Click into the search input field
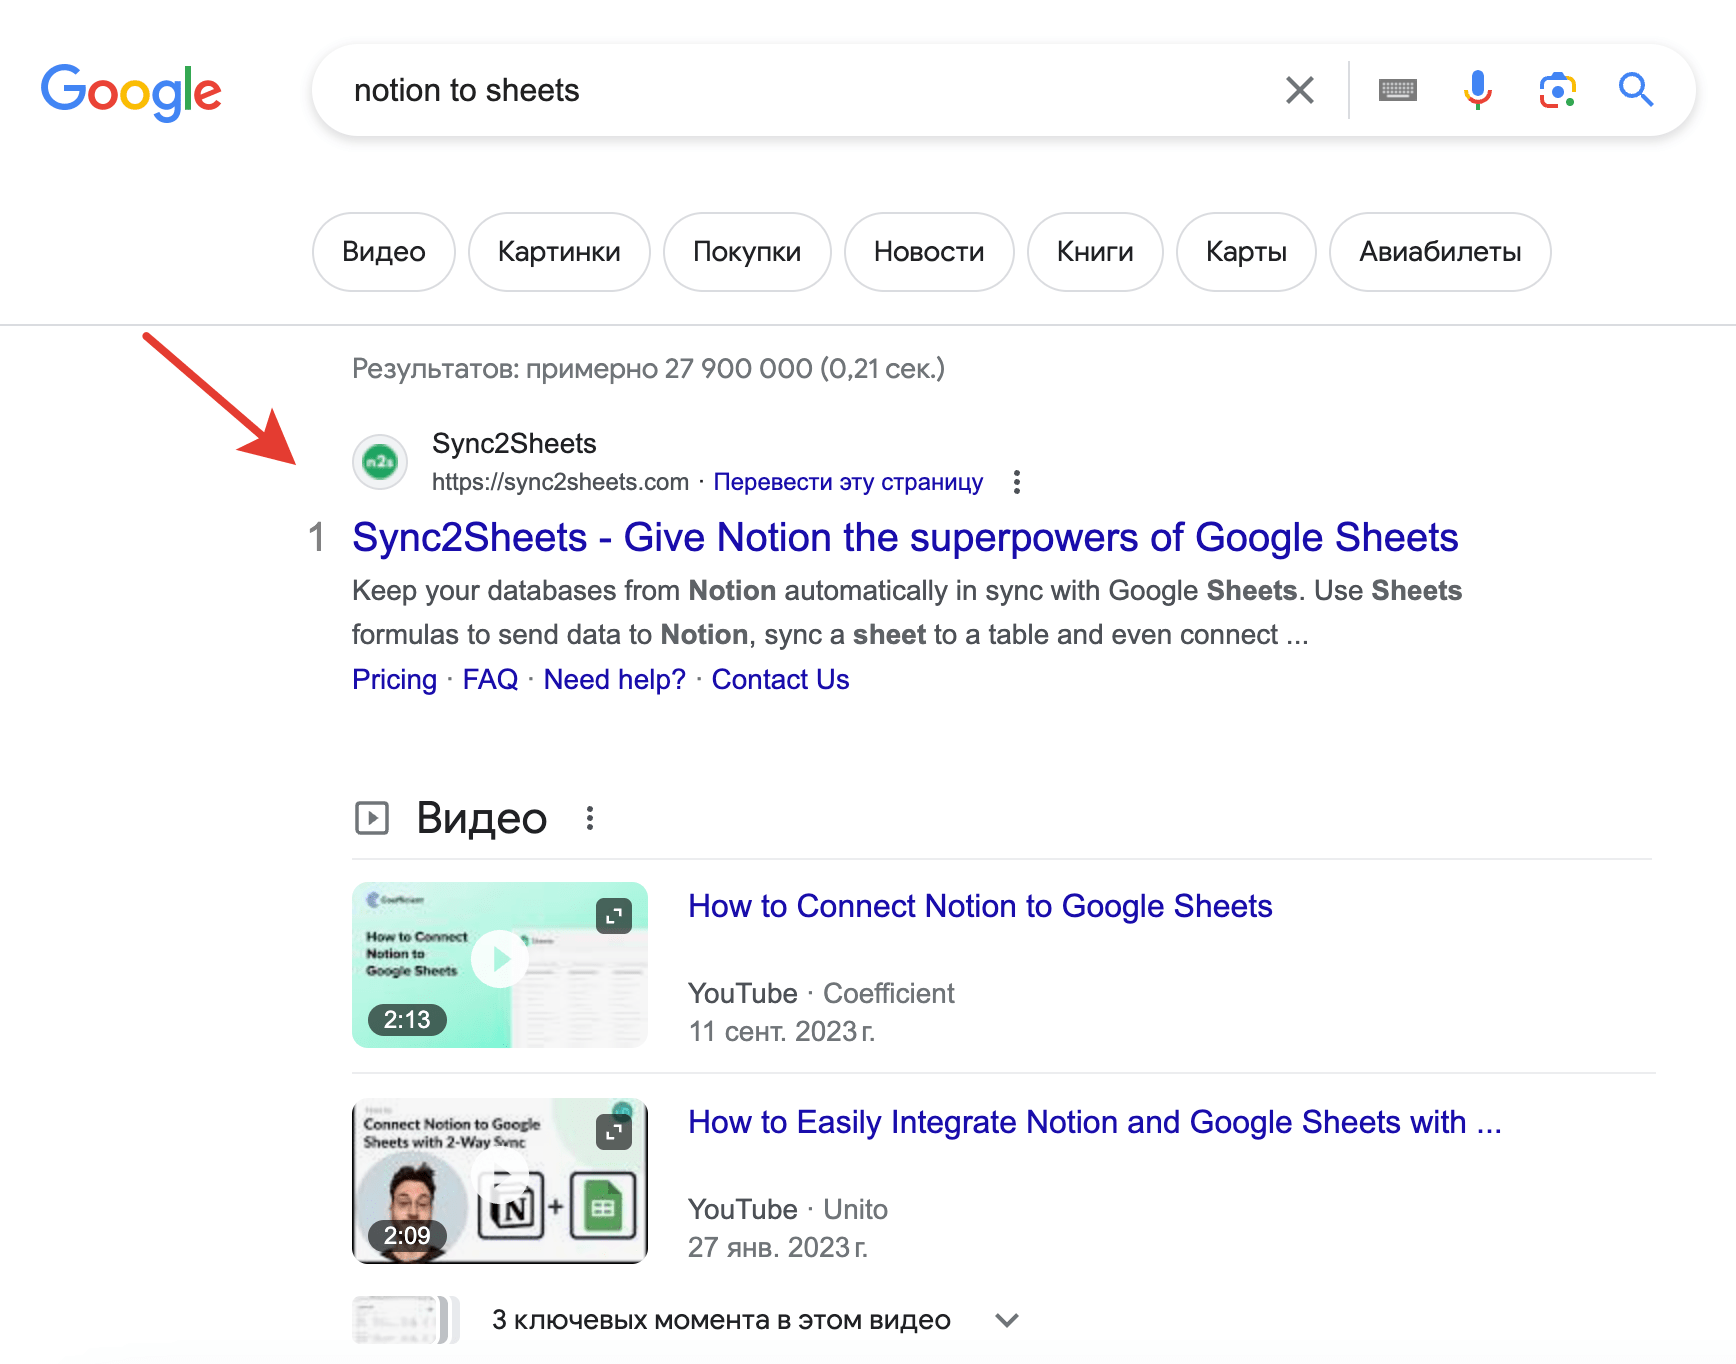1736x1364 pixels. point(800,90)
